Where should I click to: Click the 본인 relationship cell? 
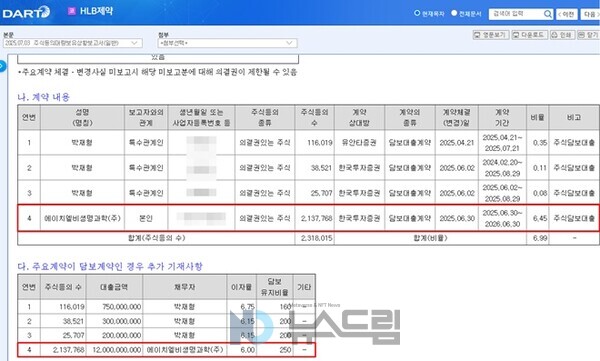click(x=146, y=218)
